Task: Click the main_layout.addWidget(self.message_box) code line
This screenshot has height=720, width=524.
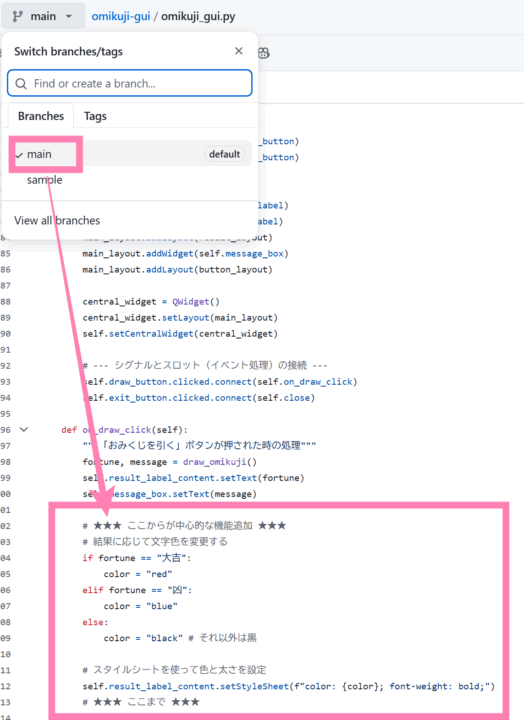Action: [x=186, y=253]
